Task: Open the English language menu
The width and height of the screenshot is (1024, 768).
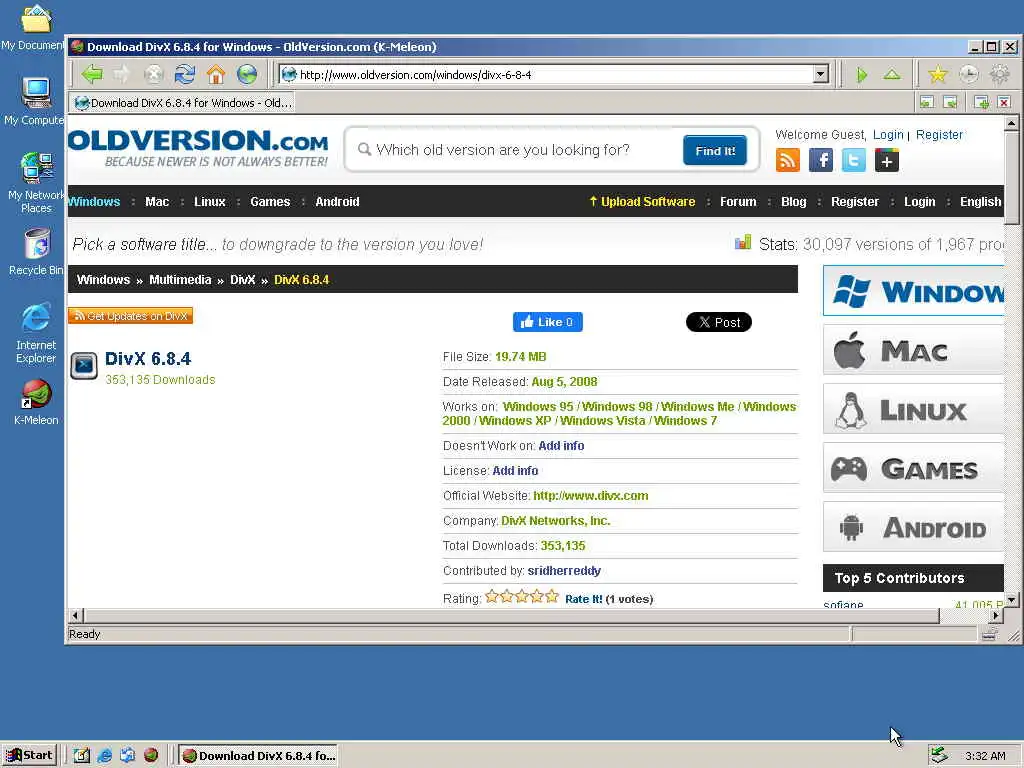Action: pyautogui.click(x=980, y=202)
